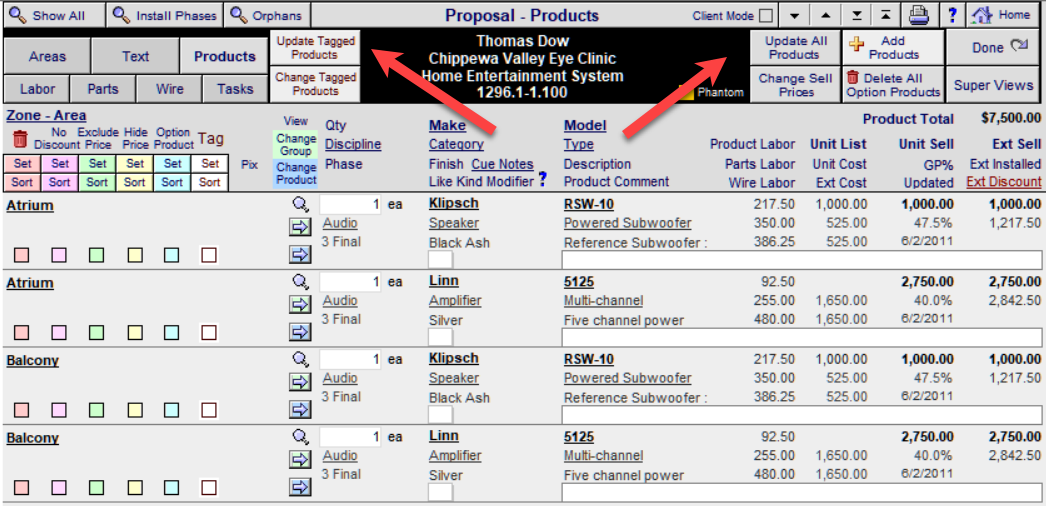The image size is (1046, 506).
Task: Click the Cue Notes link
Action: coord(503,164)
